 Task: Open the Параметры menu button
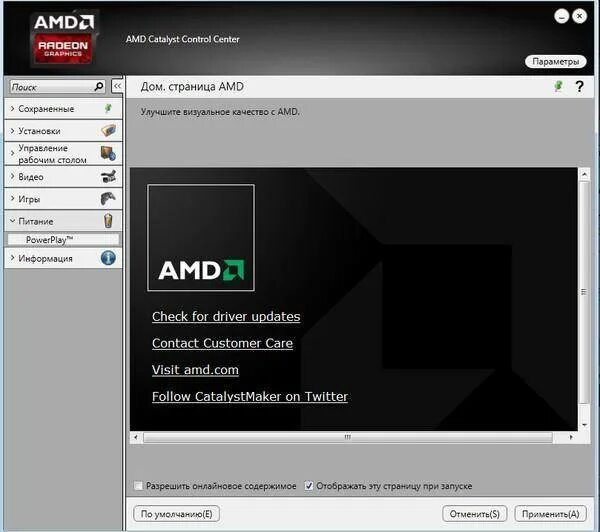point(555,61)
